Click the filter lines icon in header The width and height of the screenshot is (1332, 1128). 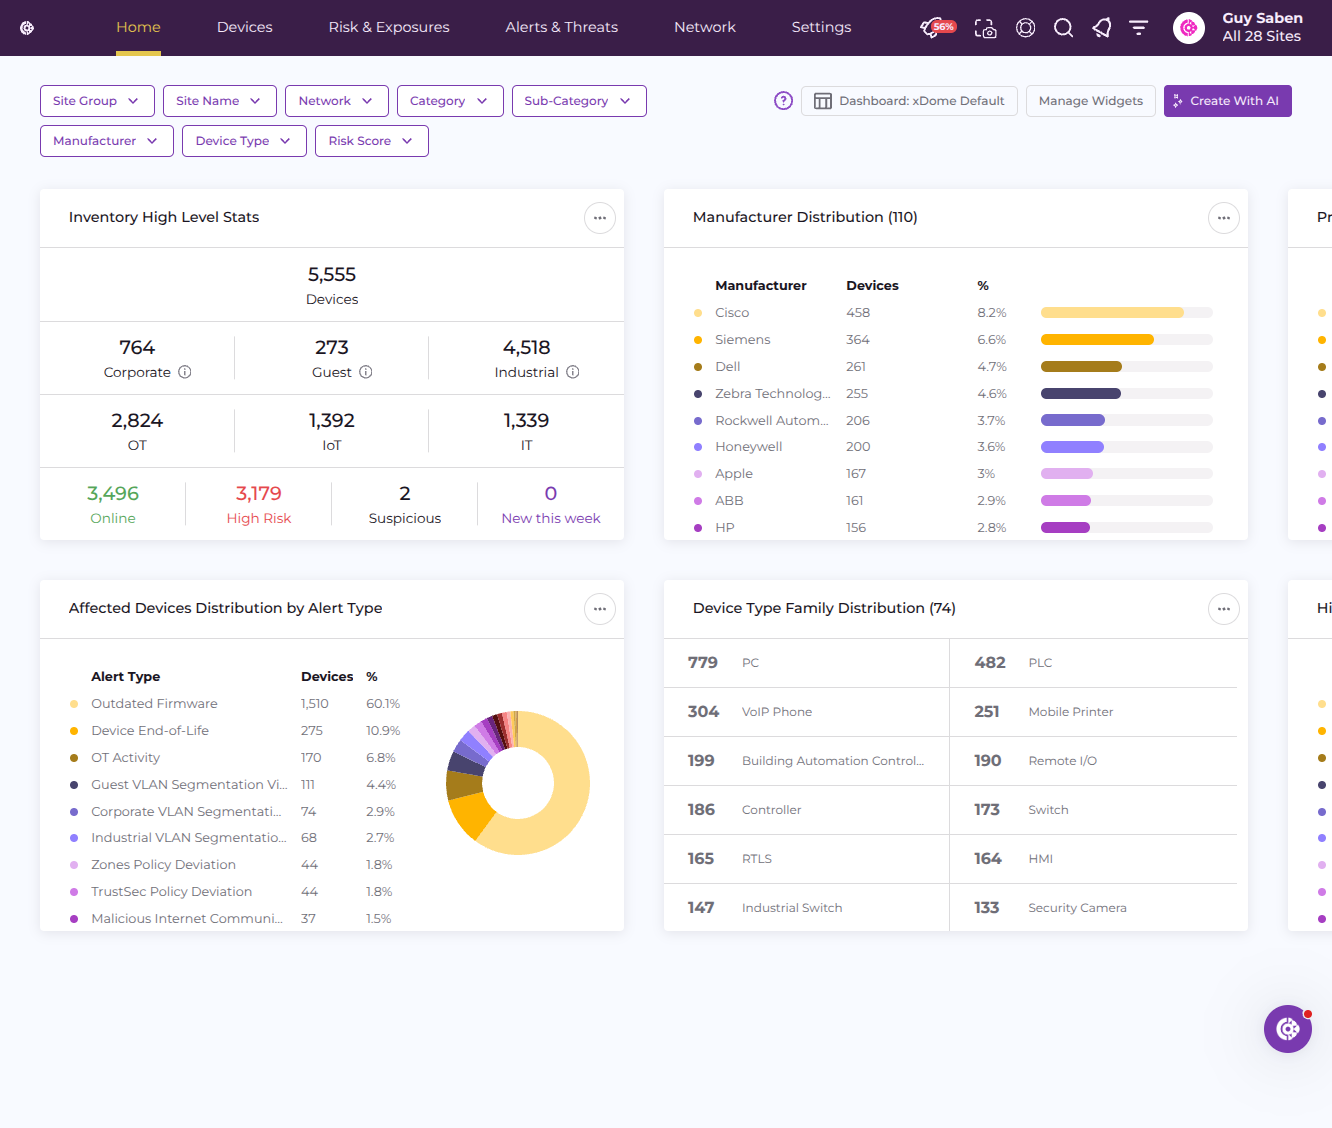1139,28
